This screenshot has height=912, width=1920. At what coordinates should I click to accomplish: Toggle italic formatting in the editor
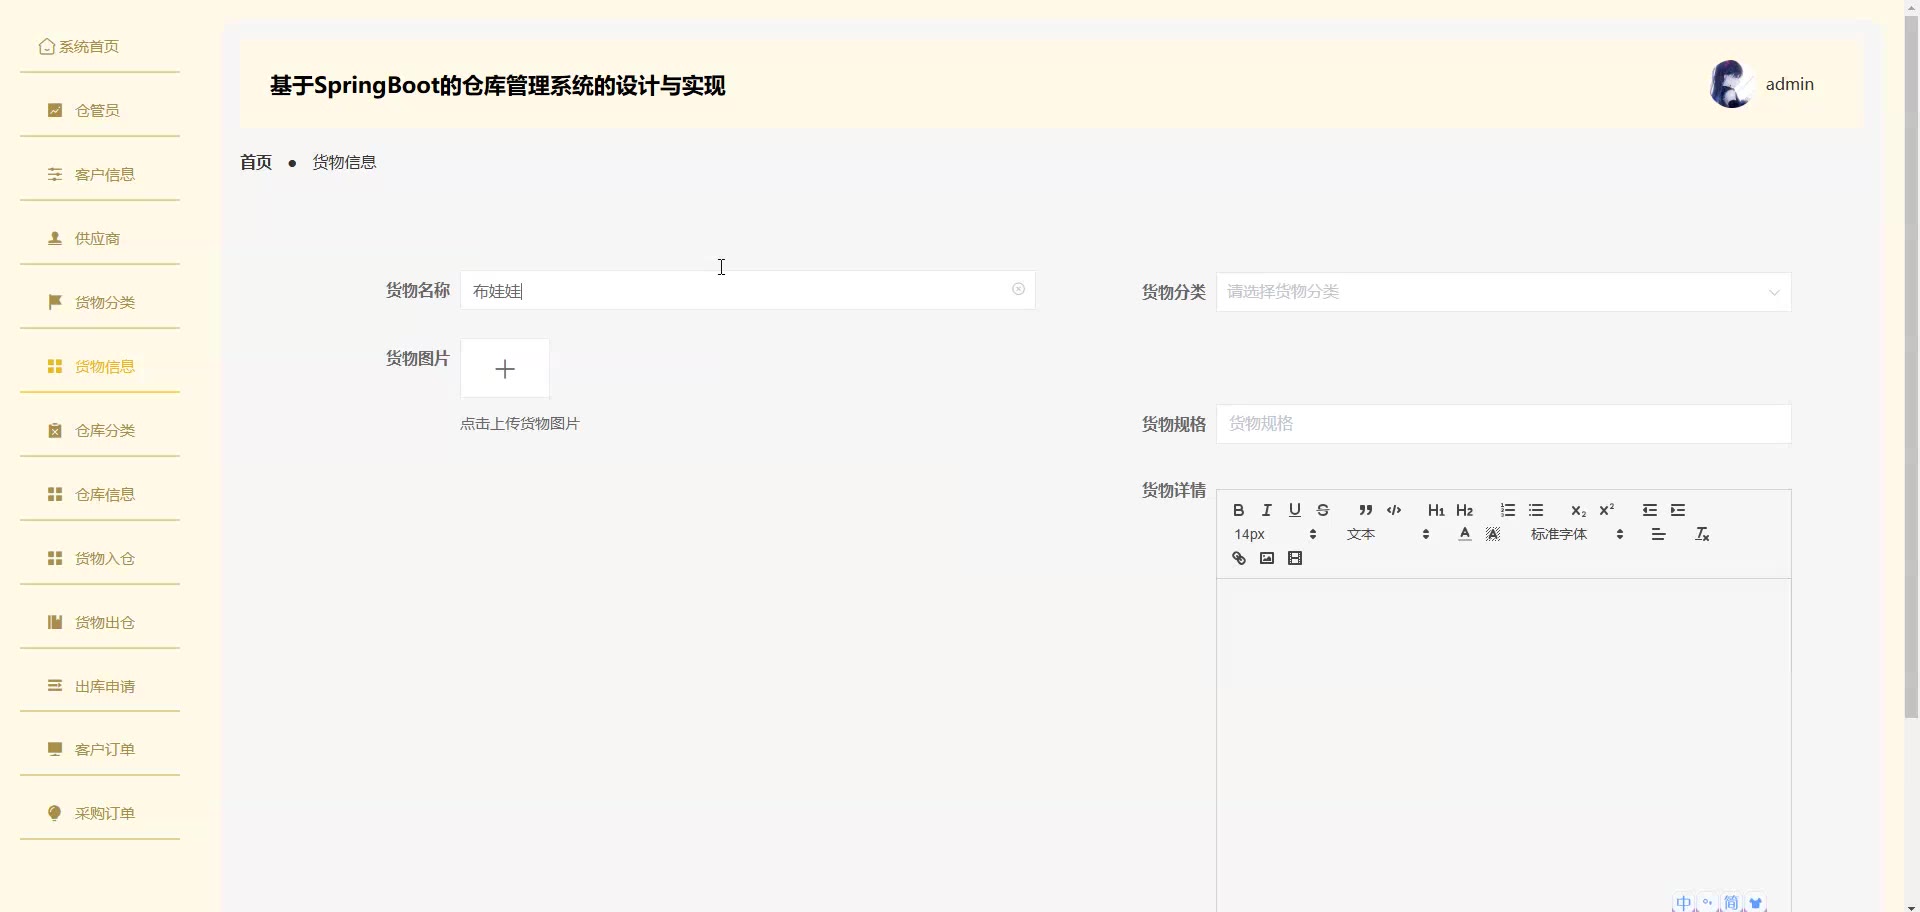1266,510
